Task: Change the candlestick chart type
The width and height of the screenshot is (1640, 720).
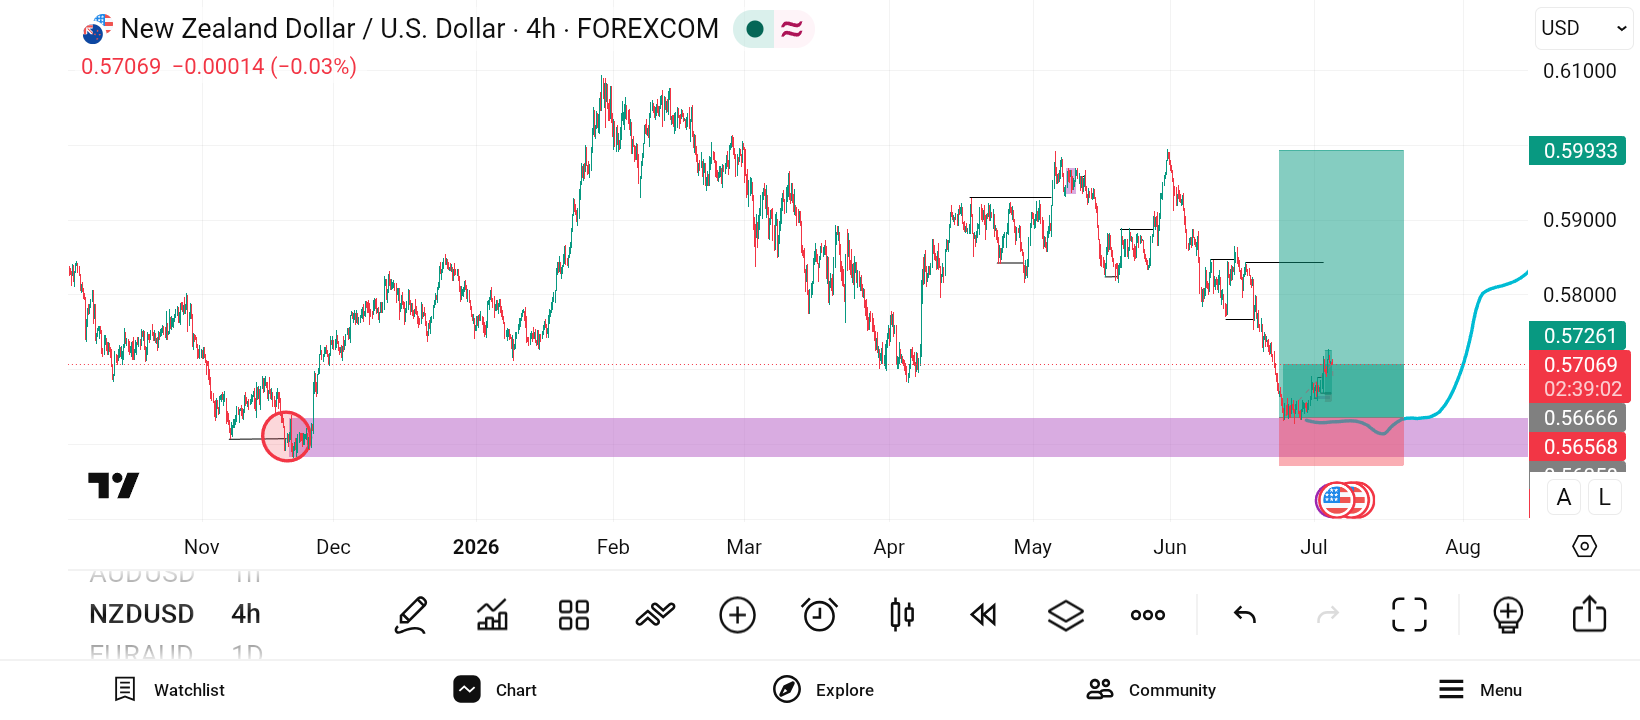Action: tap(902, 615)
